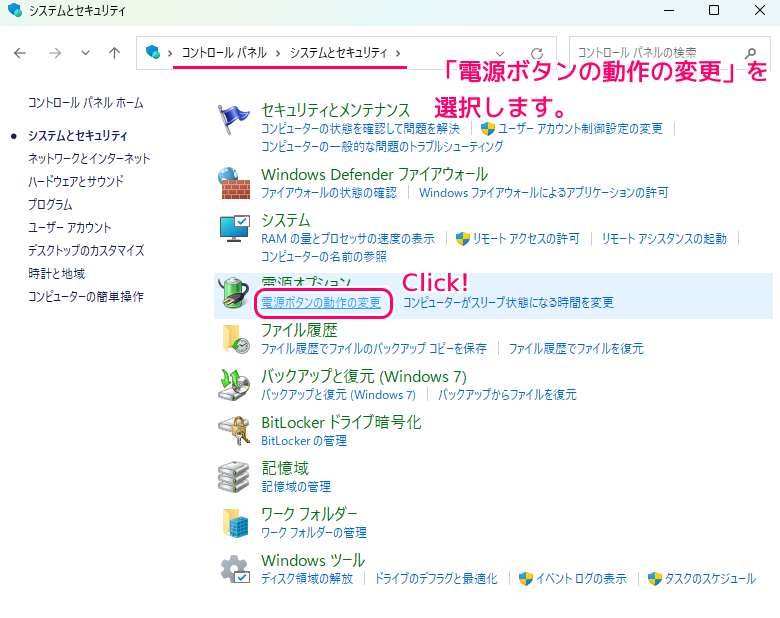
Task: Refresh the address bar view
Action: [537, 53]
